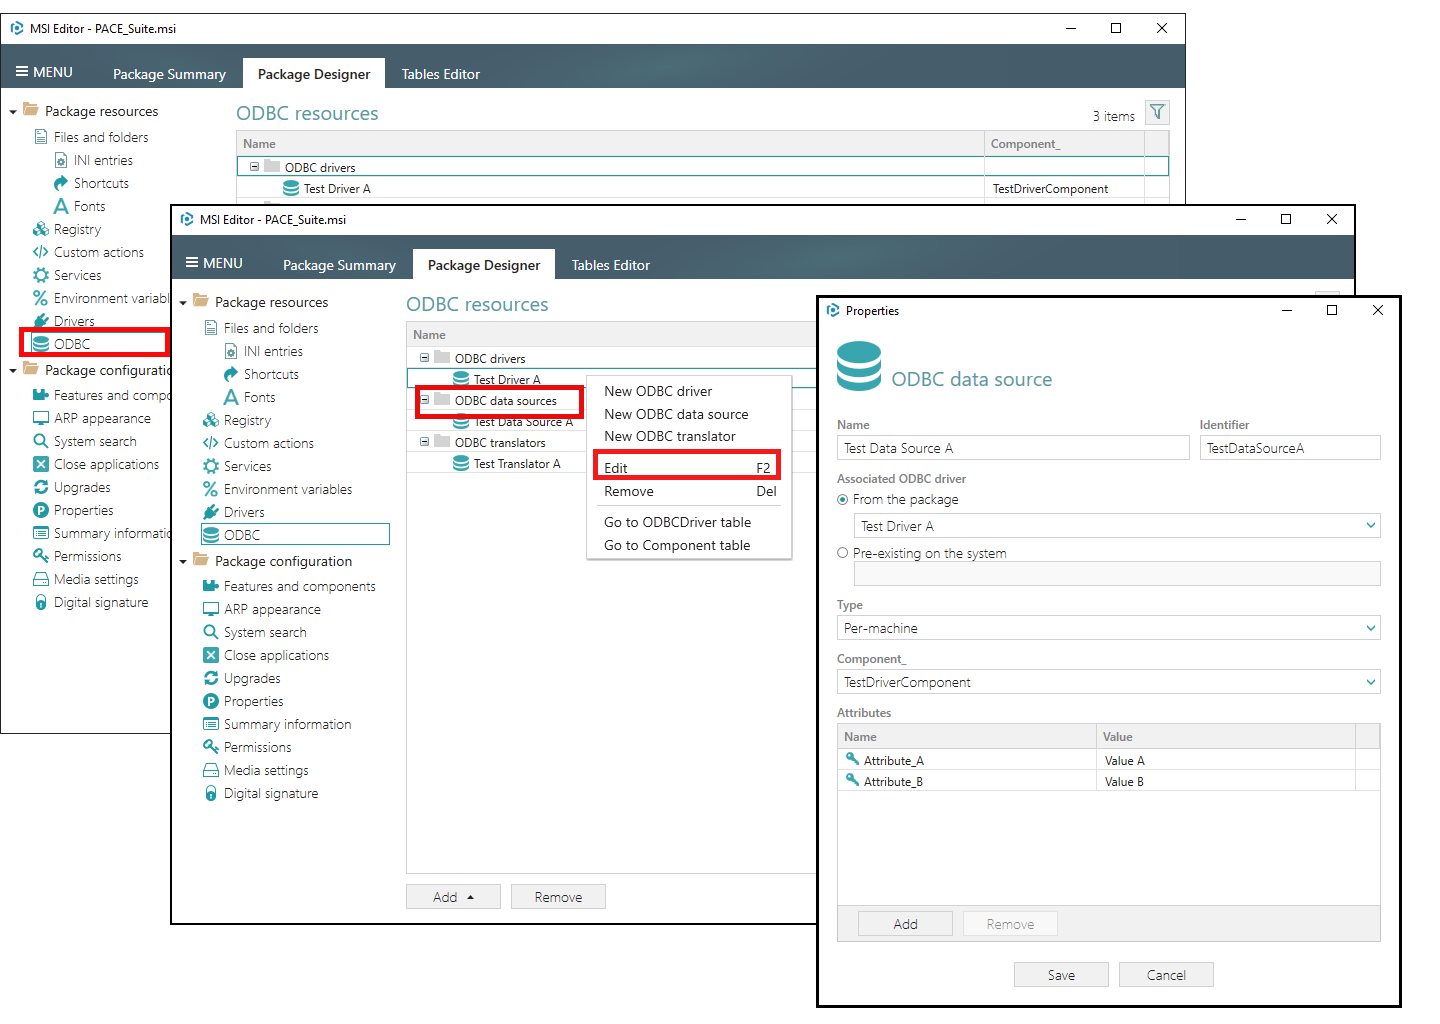This screenshot has width=1440, height=1024.
Task: Click Drivers plug icon in middle window sidebar
Action: 211,512
